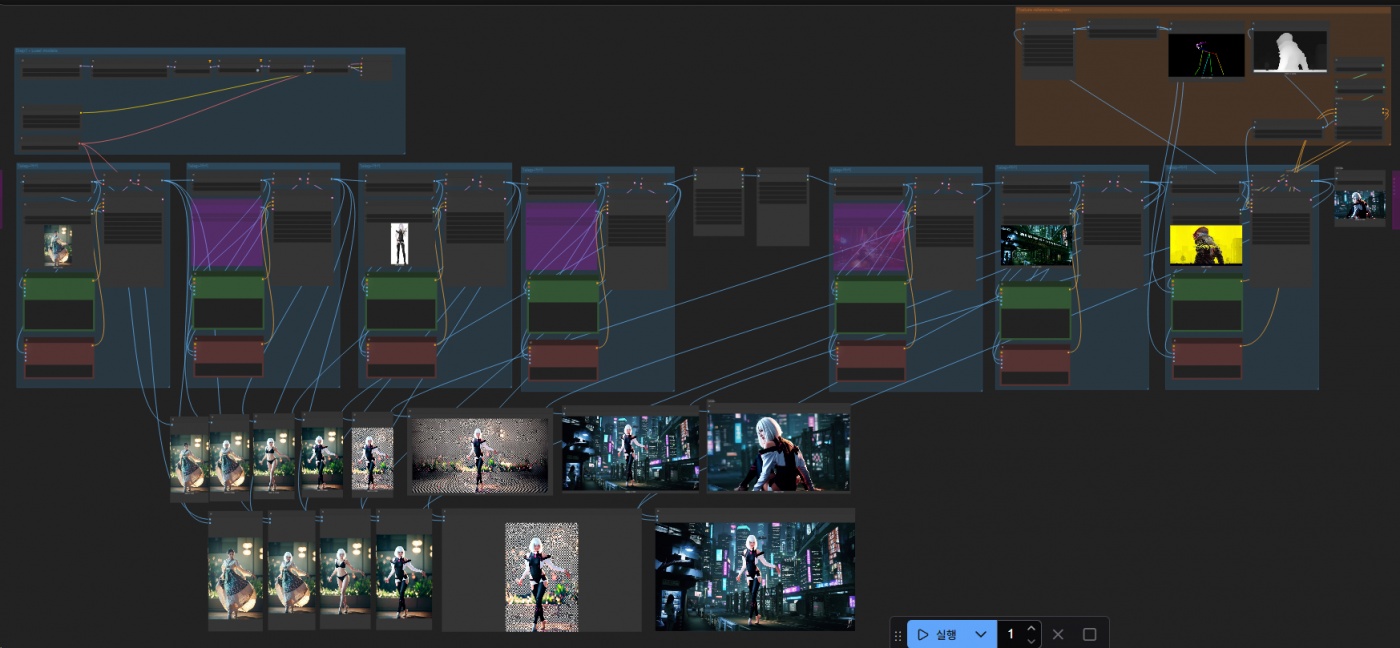This screenshot has width=1400, height=648.
Task: Select the grayscale depth map preview
Action: pyautogui.click(x=1290, y=51)
